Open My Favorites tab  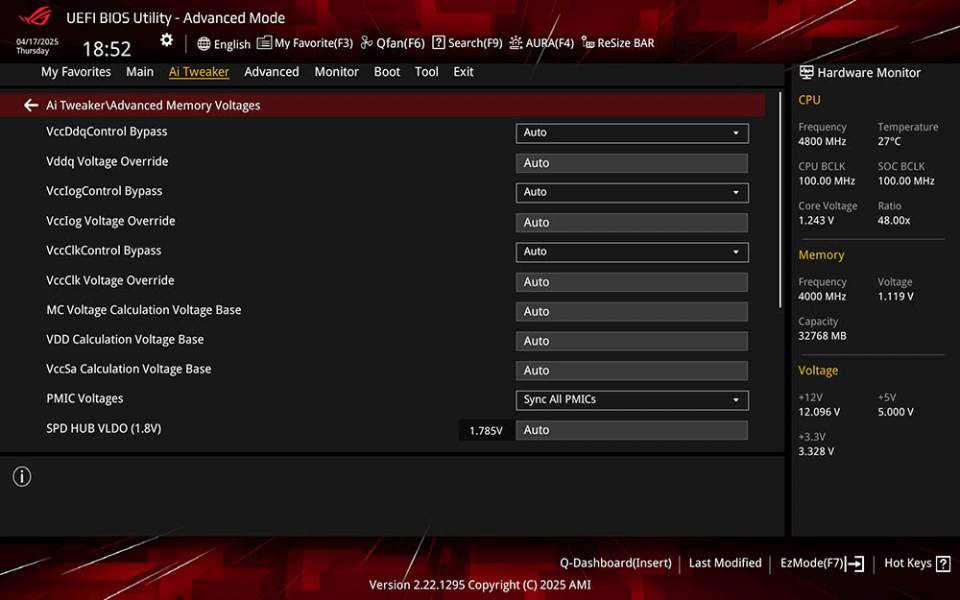click(x=76, y=72)
